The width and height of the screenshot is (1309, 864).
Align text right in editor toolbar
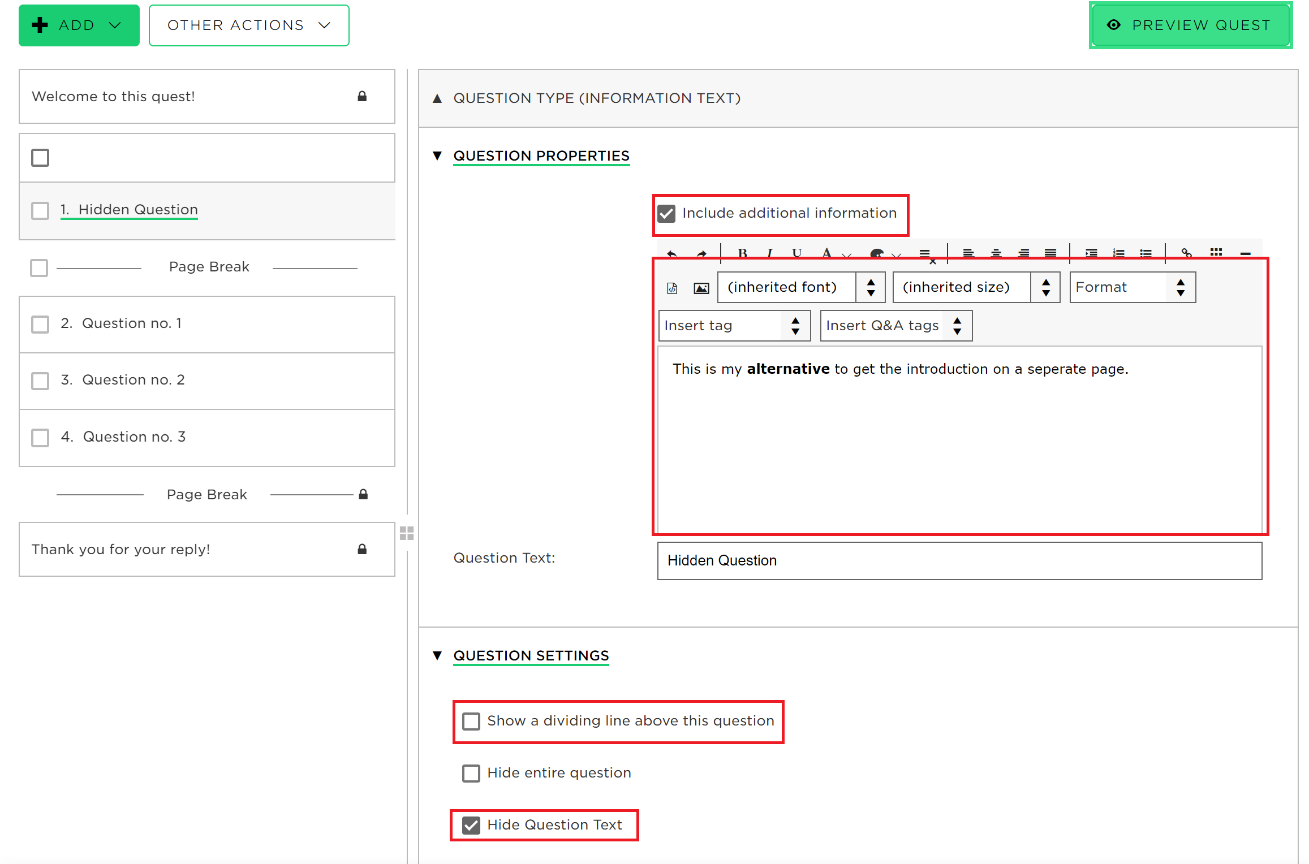pos(1023,254)
